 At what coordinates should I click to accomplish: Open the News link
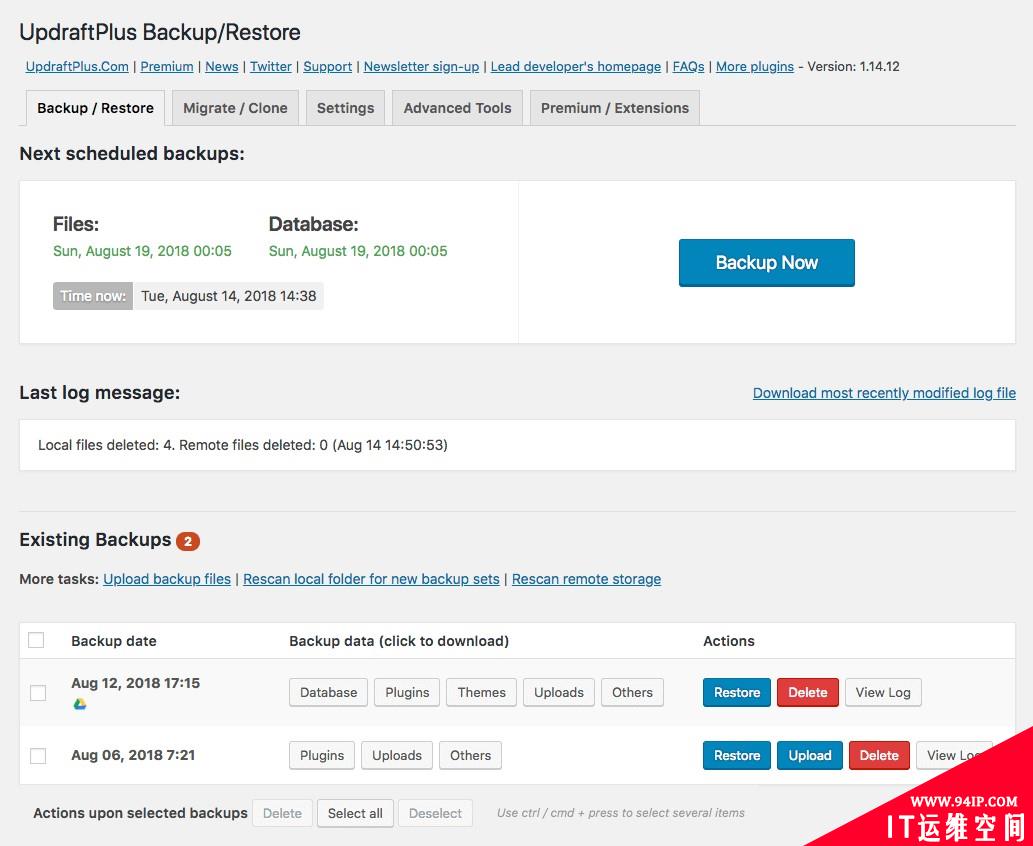[221, 67]
